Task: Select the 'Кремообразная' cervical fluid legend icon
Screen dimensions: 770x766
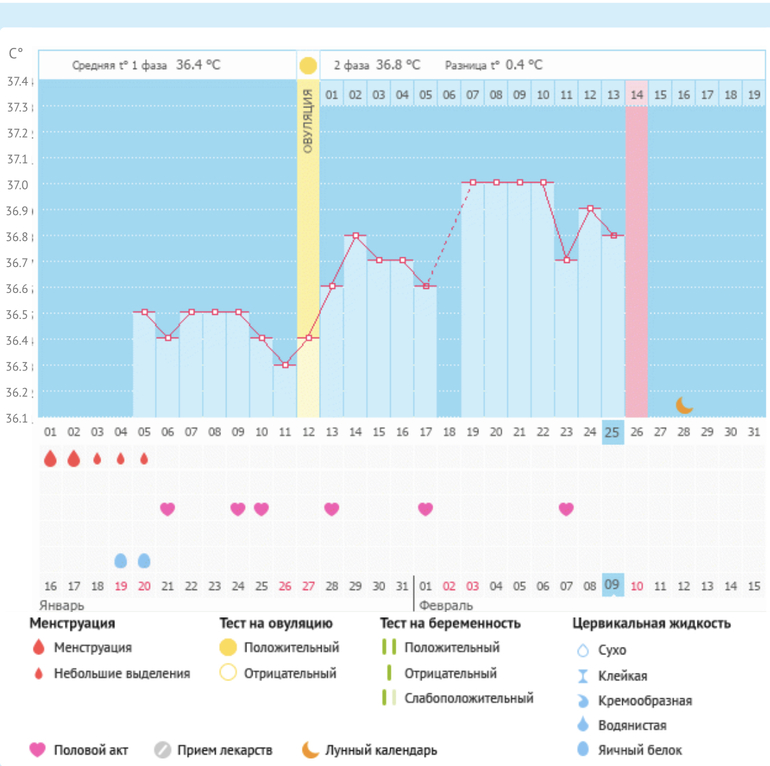Action: coord(582,700)
